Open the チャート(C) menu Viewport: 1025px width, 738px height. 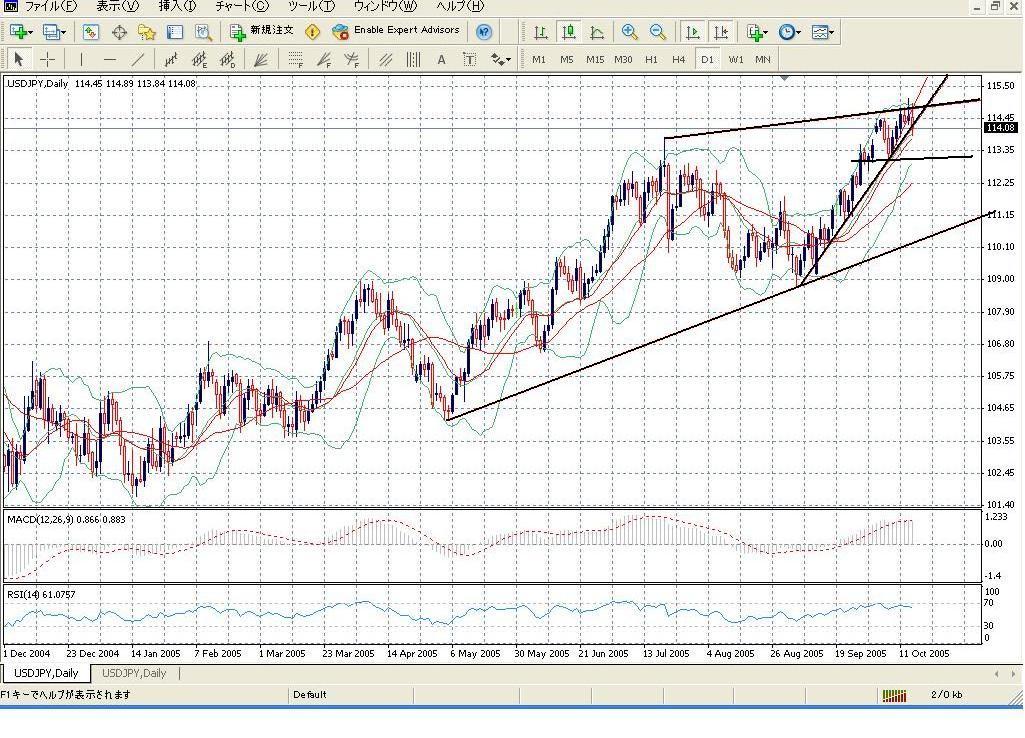pyautogui.click(x=241, y=6)
